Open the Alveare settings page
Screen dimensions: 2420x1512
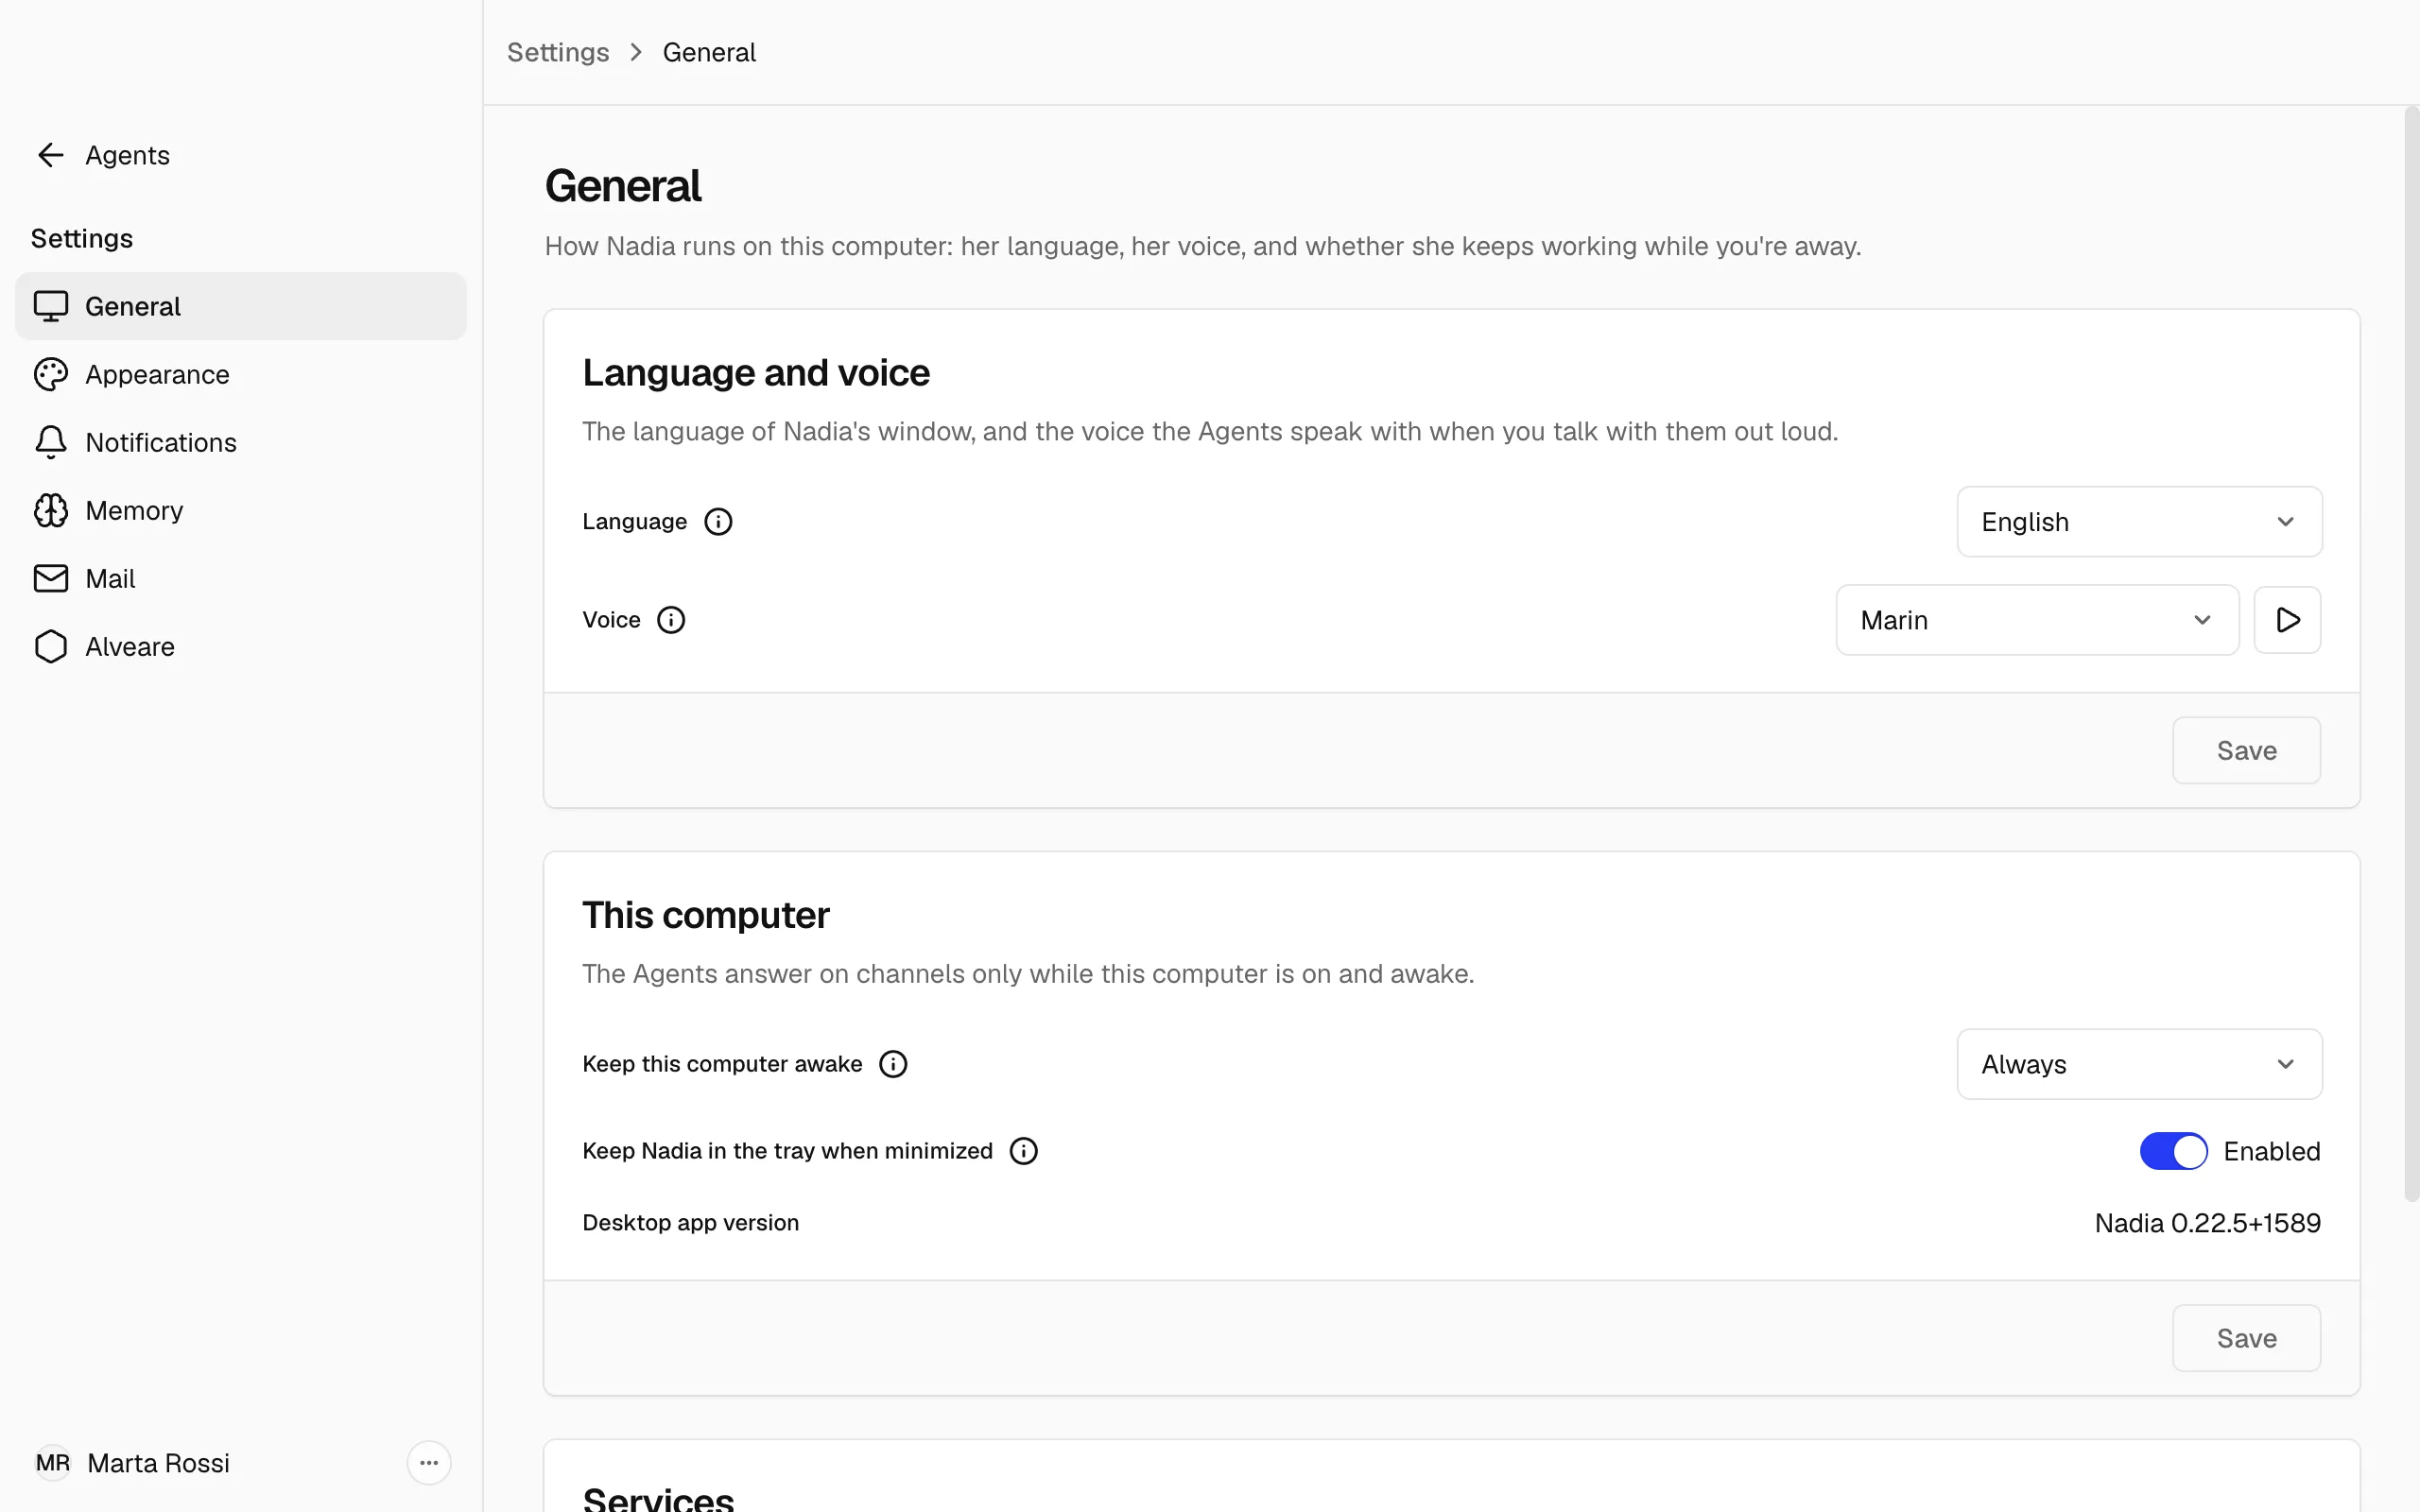click(x=240, y=646)
